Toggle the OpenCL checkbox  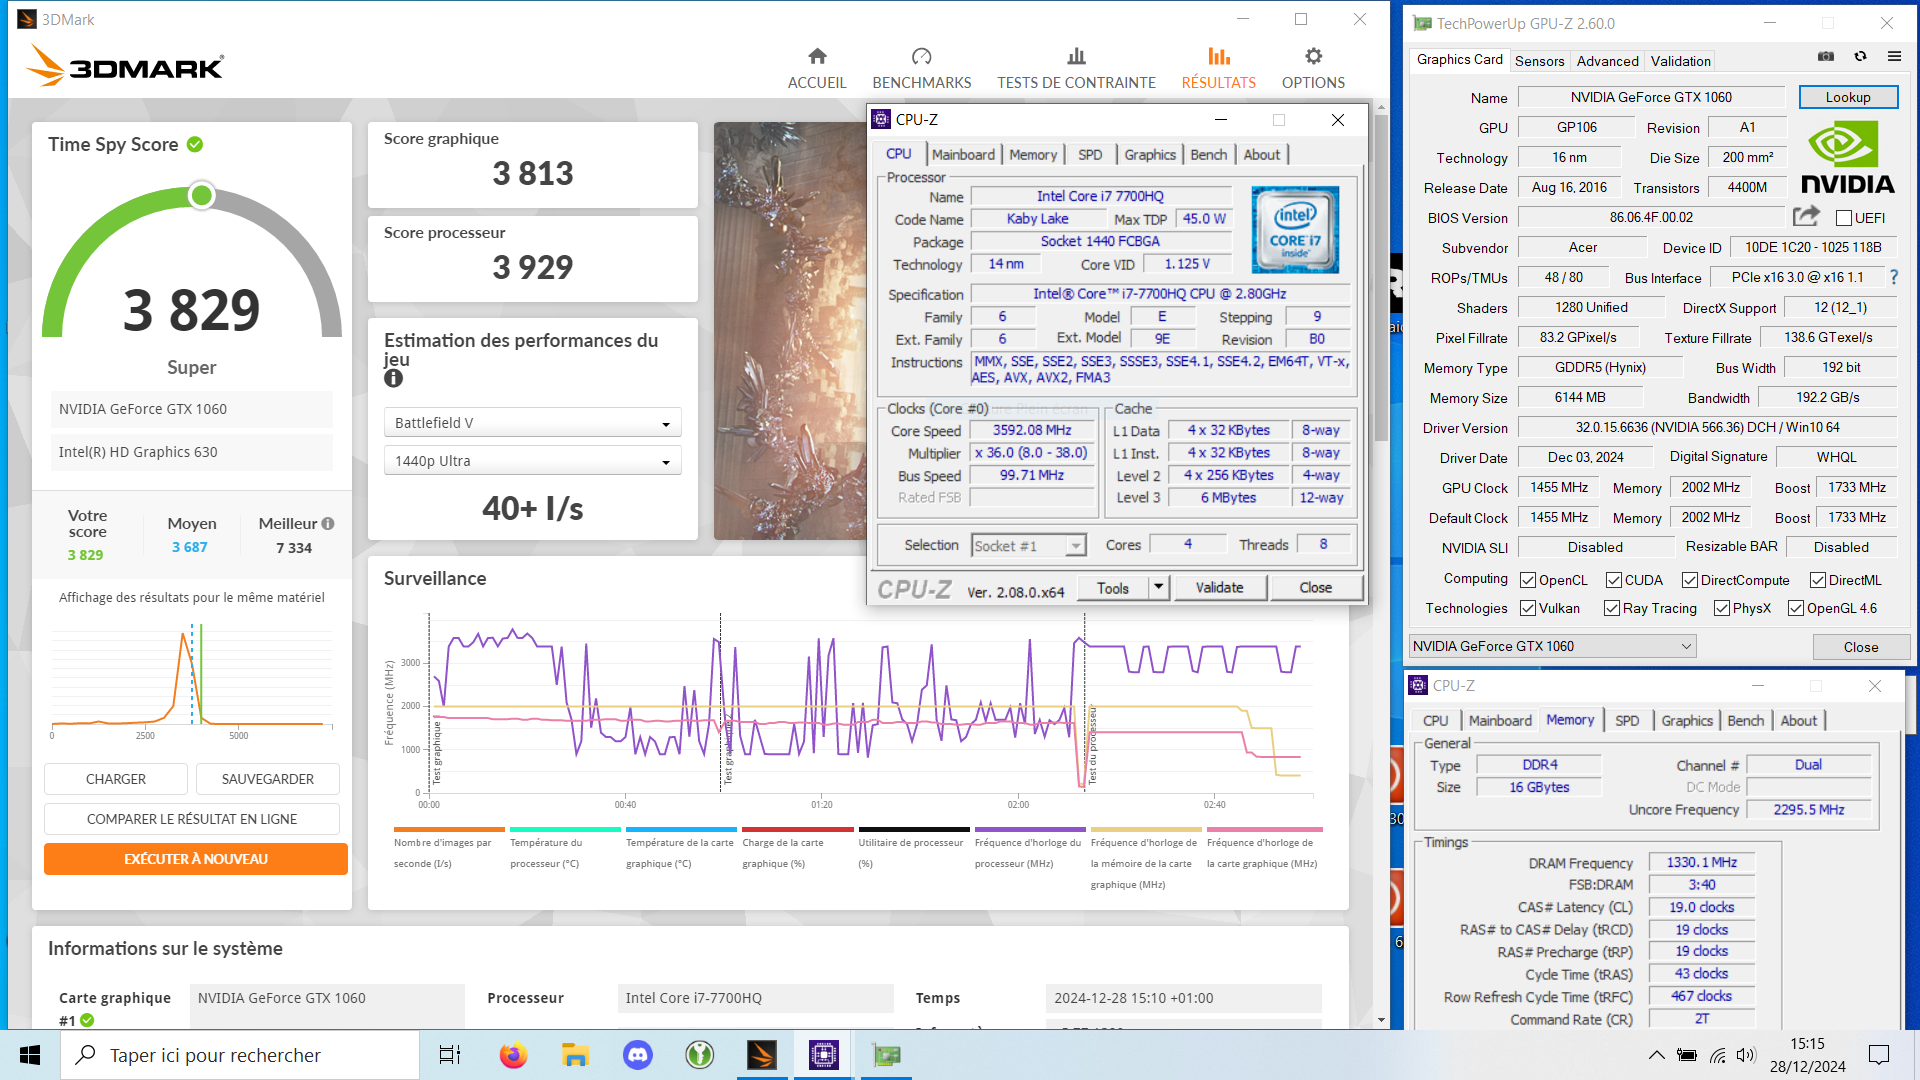click(x=1528, y=580)
